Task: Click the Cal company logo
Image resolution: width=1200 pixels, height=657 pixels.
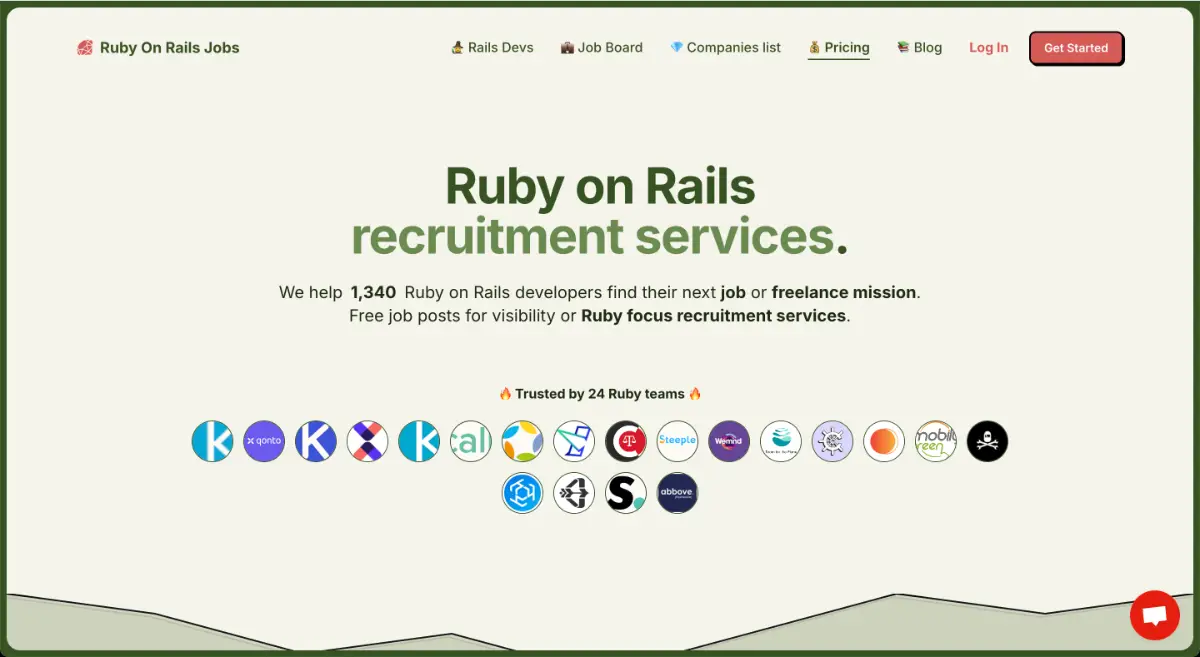Action: tap(471, 441)
